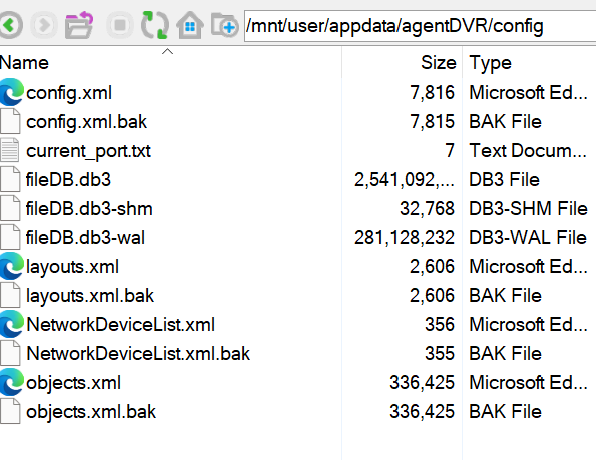Click the DB3-WAL File type cell

pos(528,238)
